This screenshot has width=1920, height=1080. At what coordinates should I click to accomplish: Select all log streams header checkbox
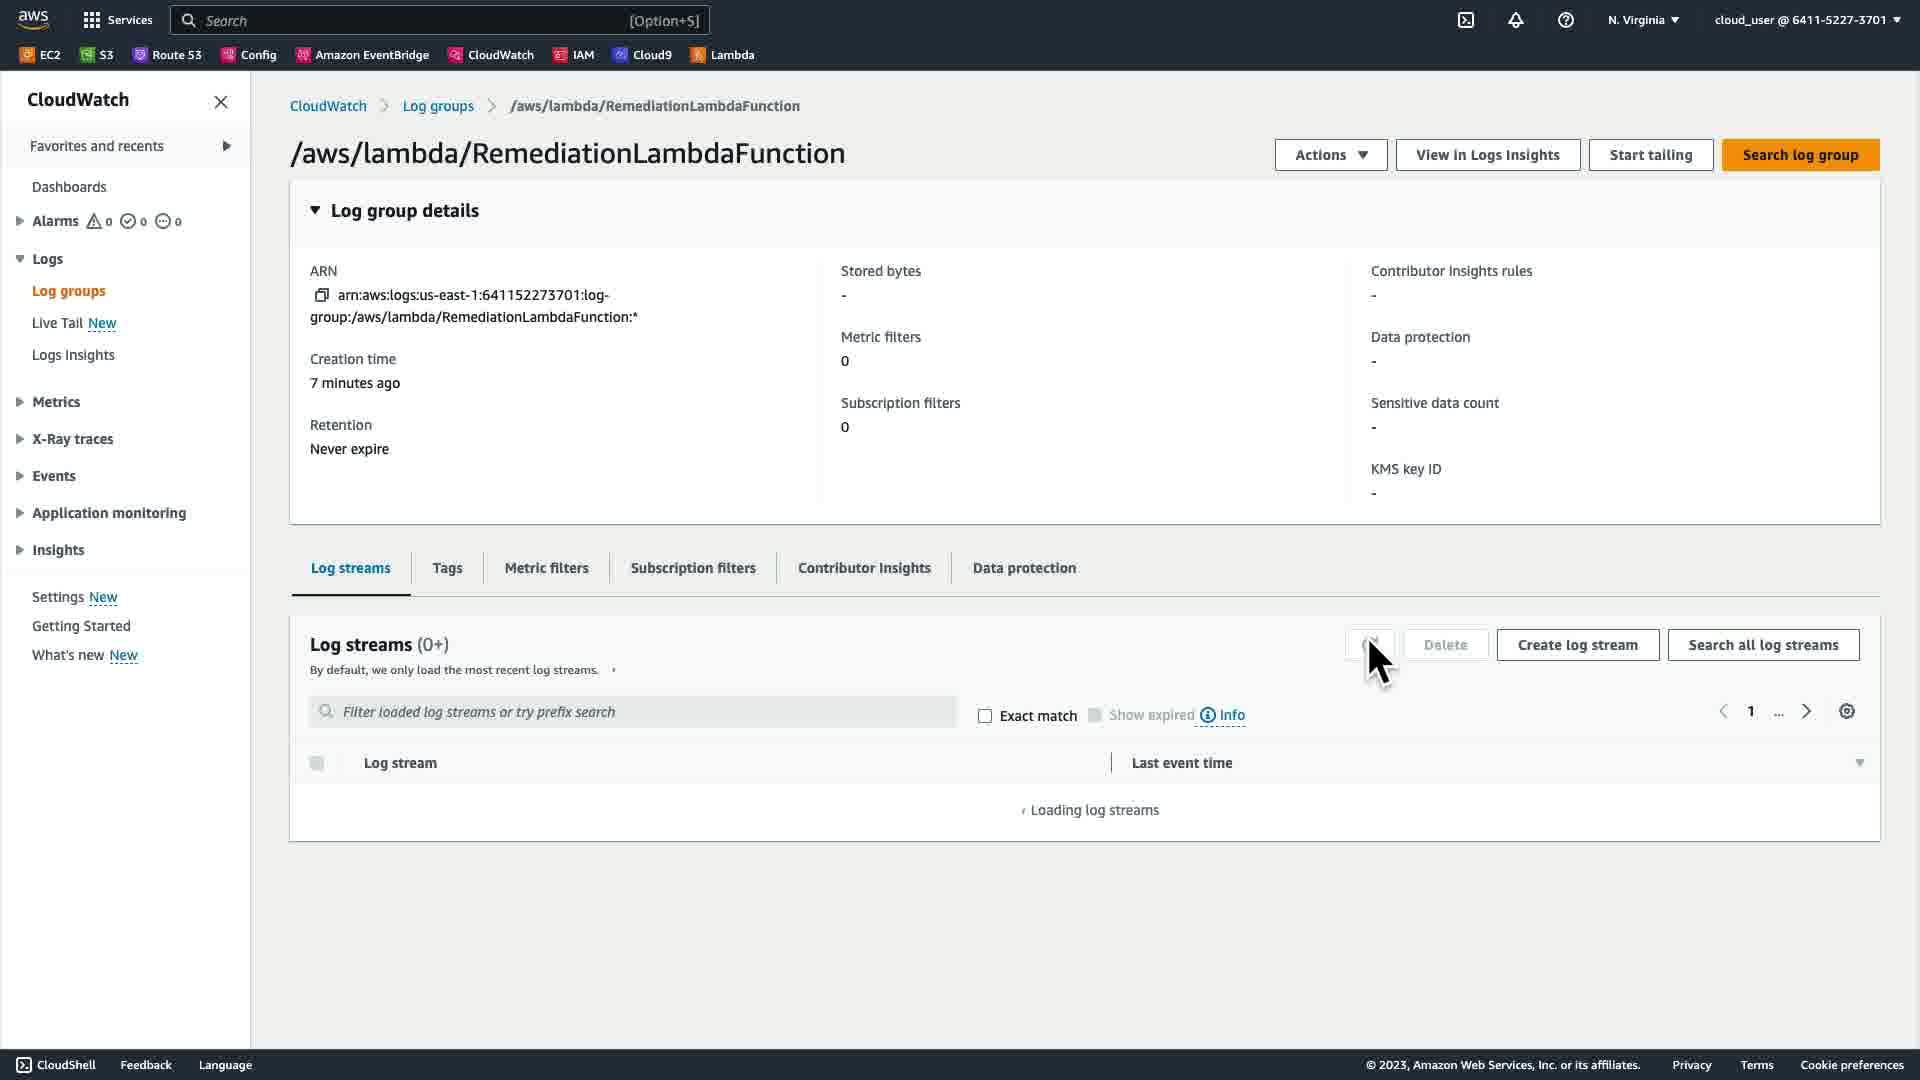click(x=317, y=763)
